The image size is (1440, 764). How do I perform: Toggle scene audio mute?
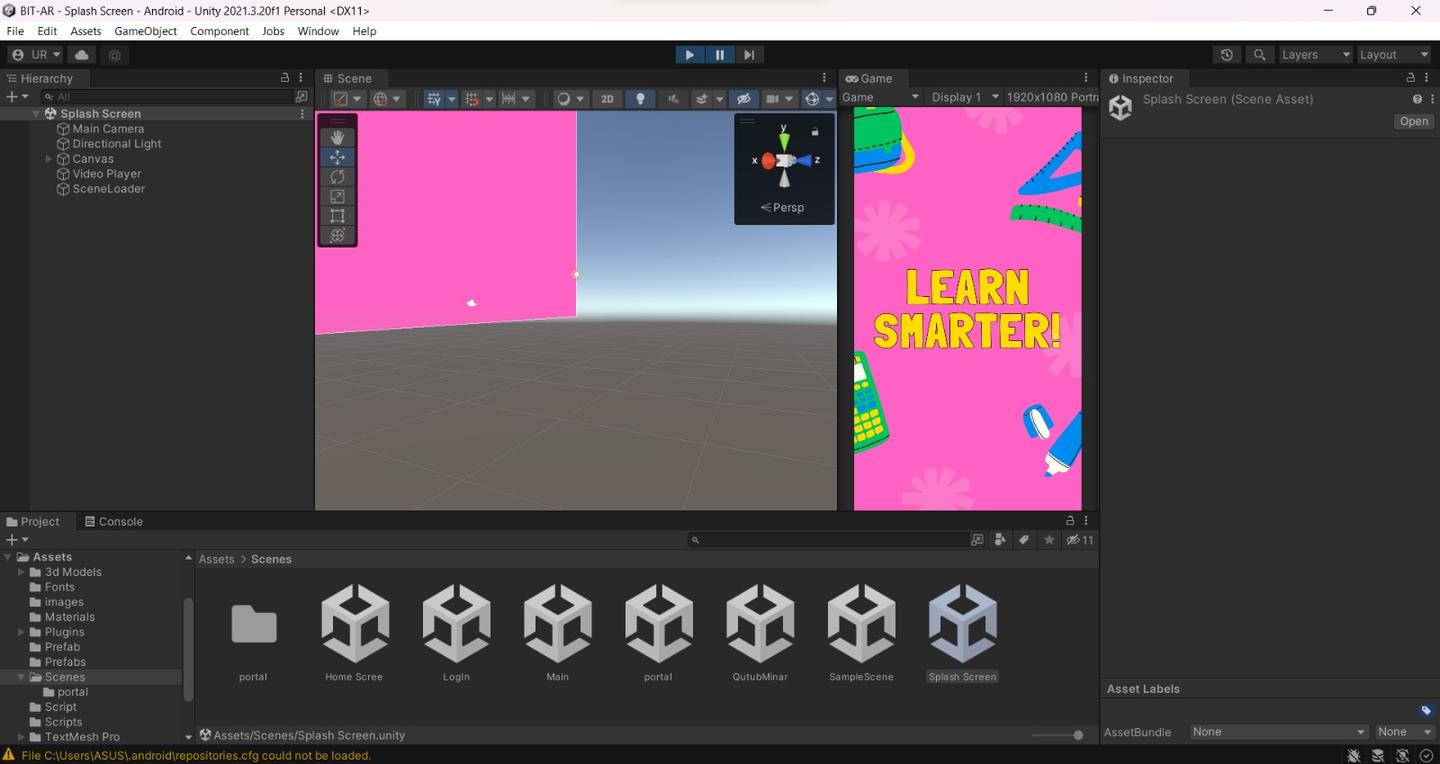pos(673,98)
